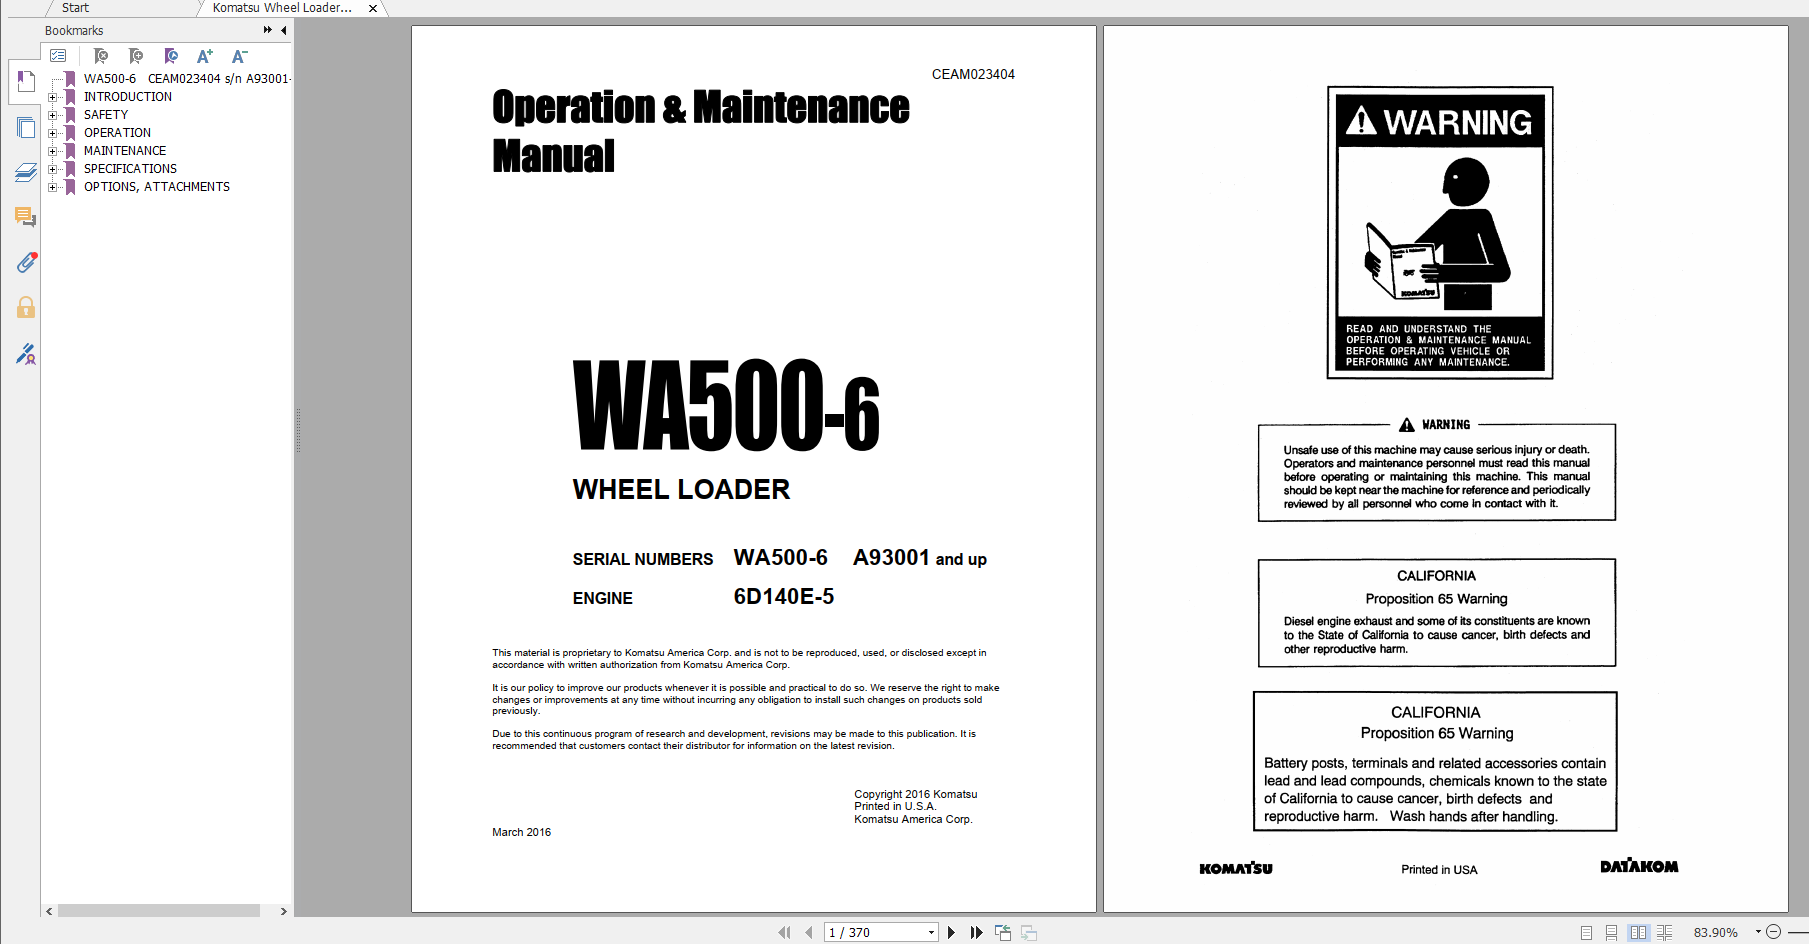Switch to continuous facing view mode

click(x=1664, y=932)
